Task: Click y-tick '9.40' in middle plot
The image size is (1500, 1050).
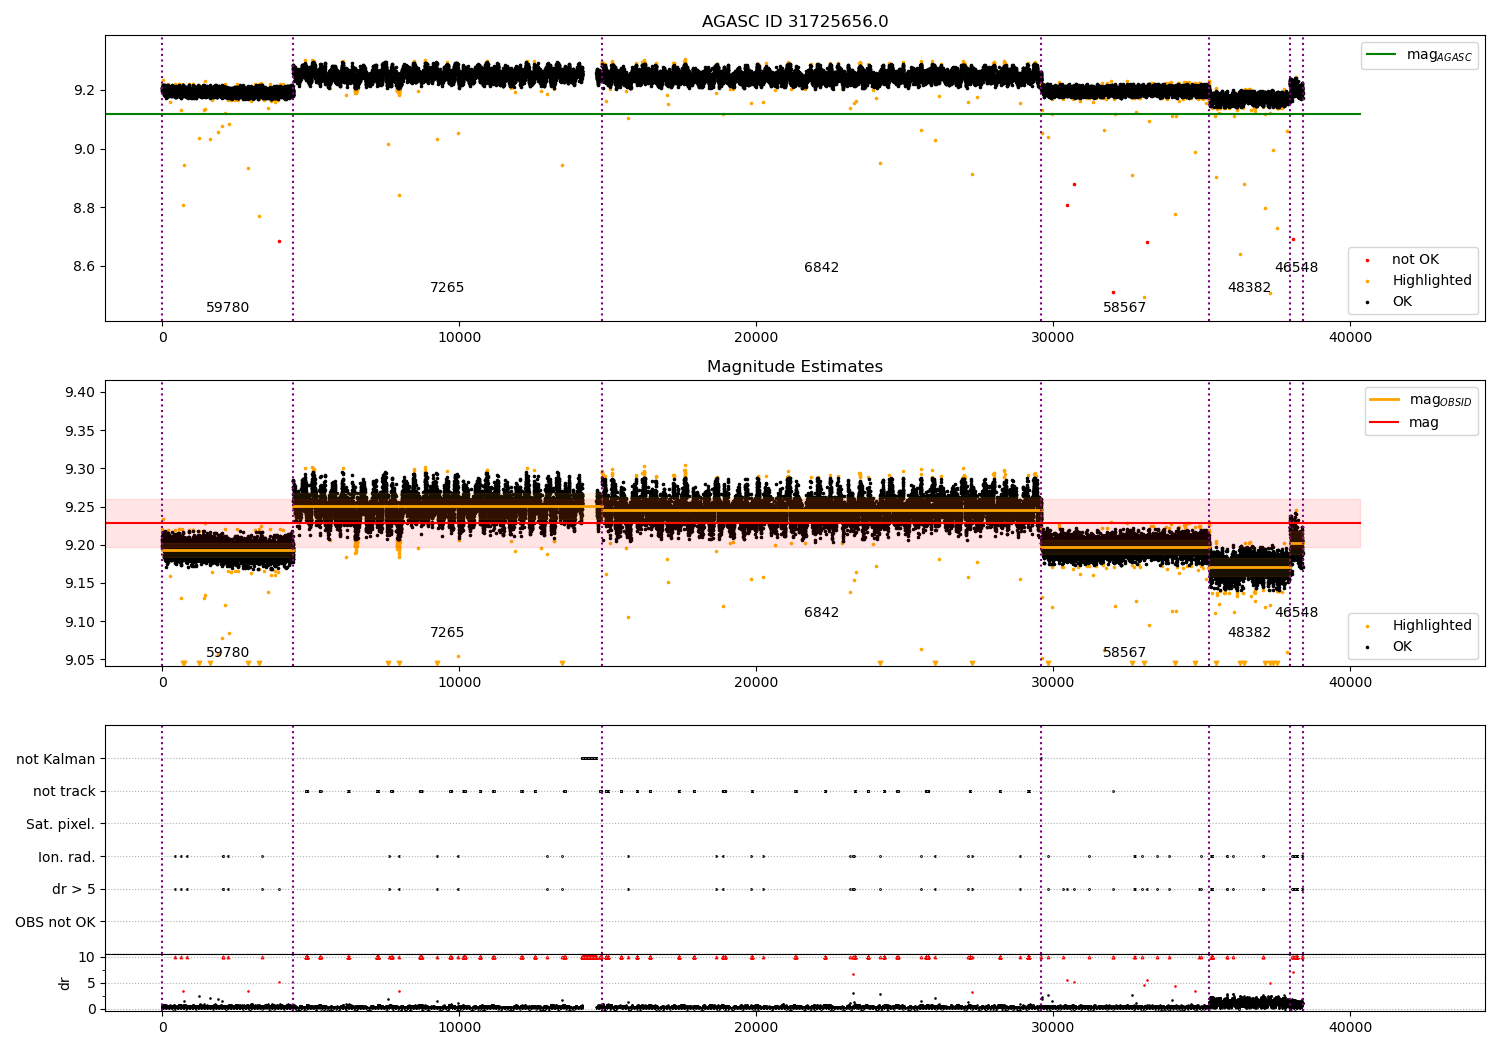Action: point(81,392)
